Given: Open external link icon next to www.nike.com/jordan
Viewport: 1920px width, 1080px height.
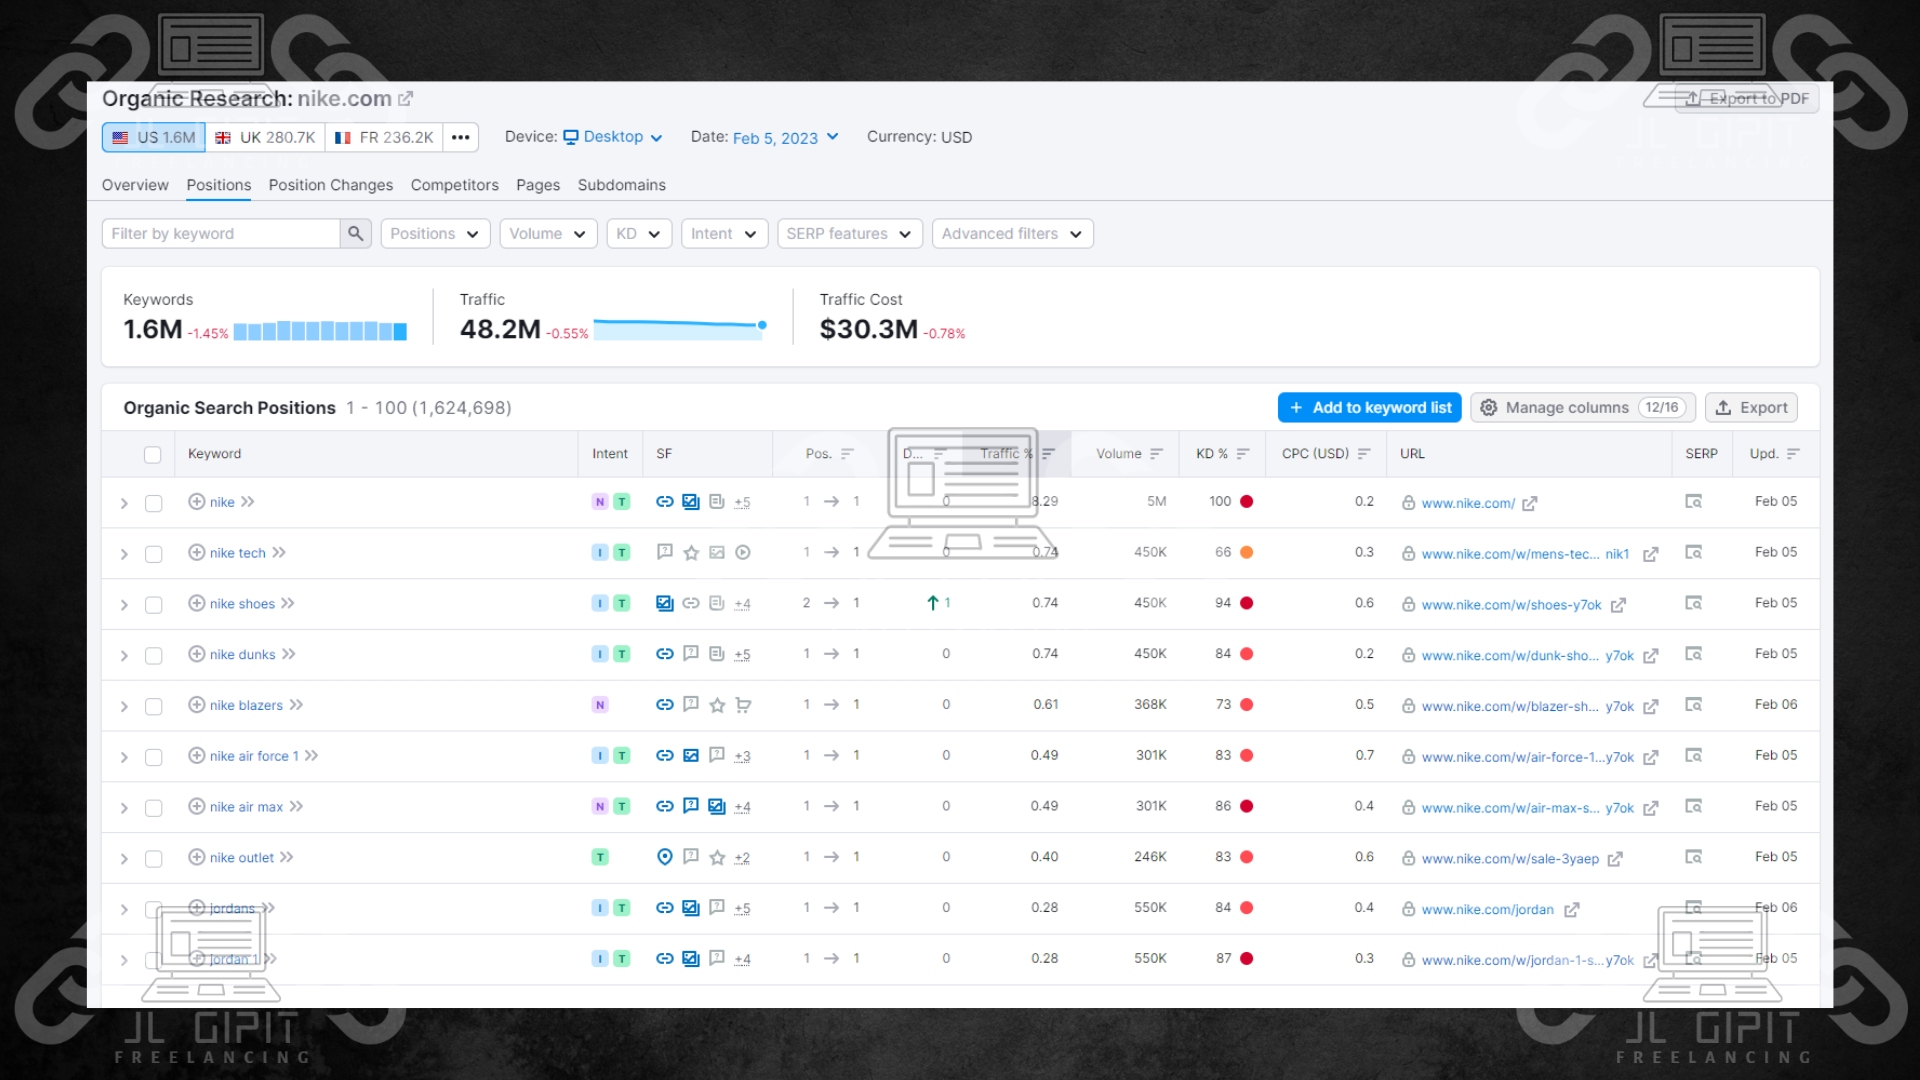Looking at the screenshot, I should 1571,910.
